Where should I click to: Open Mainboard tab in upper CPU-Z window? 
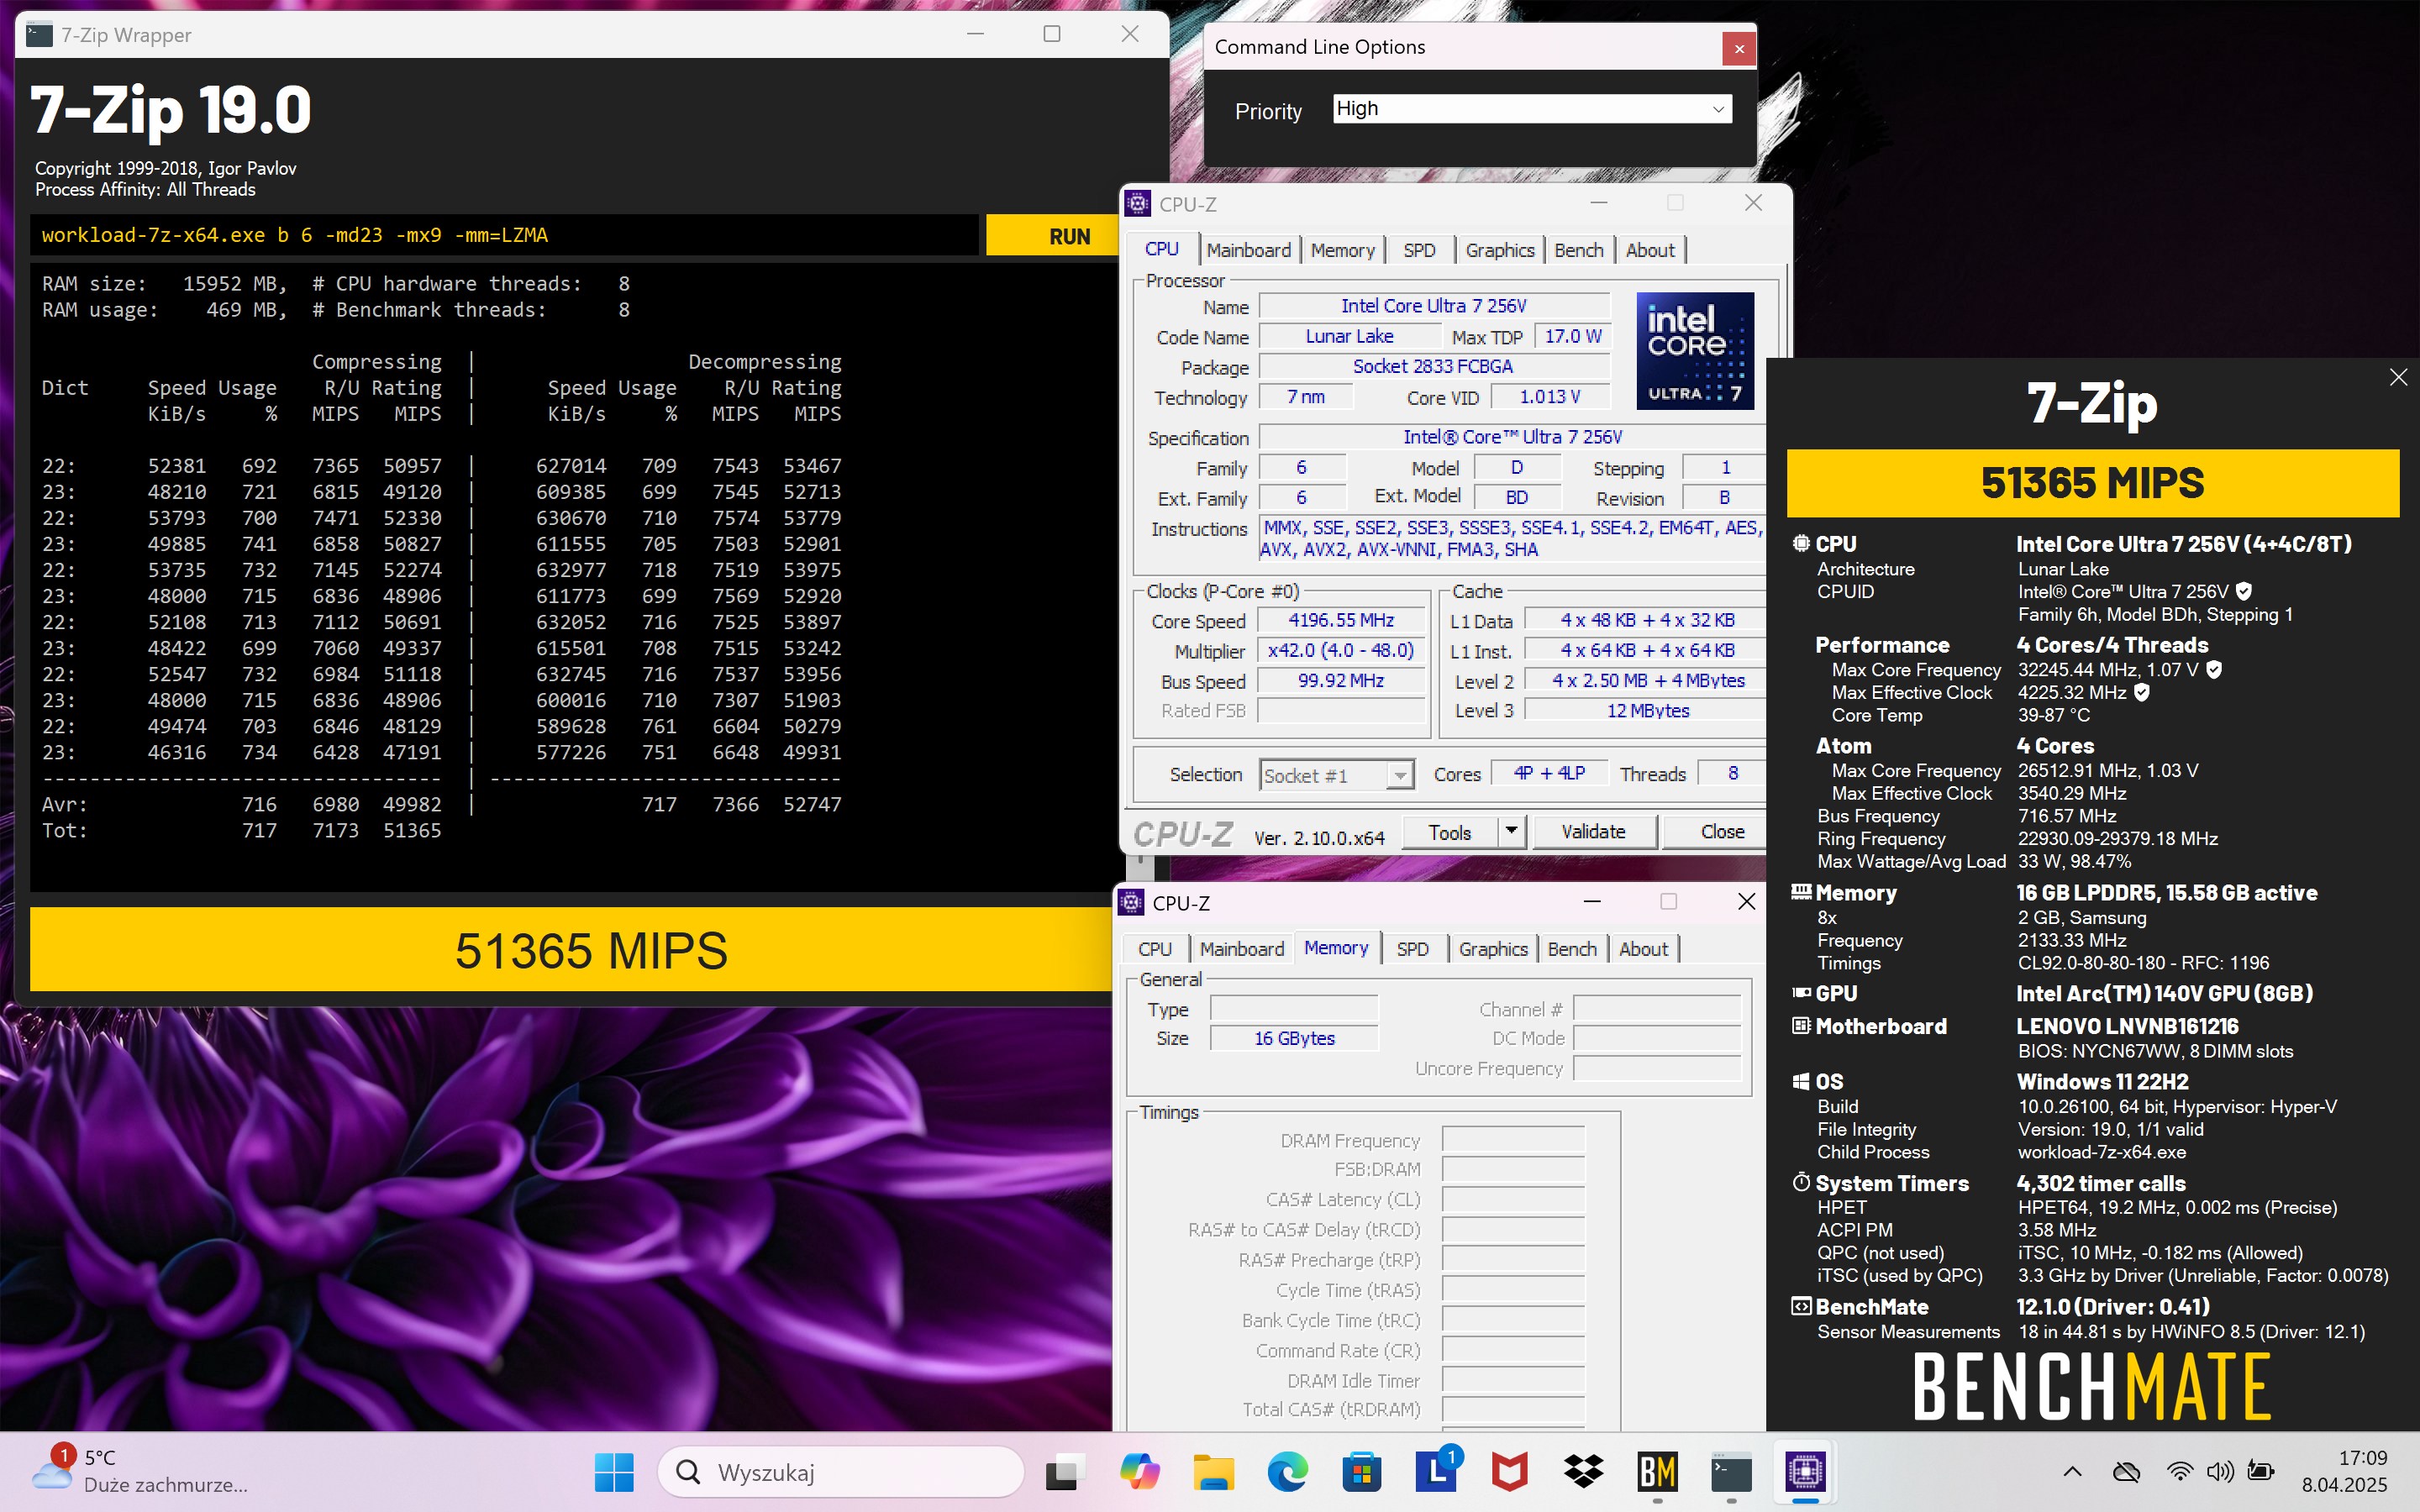(1248, 250)
